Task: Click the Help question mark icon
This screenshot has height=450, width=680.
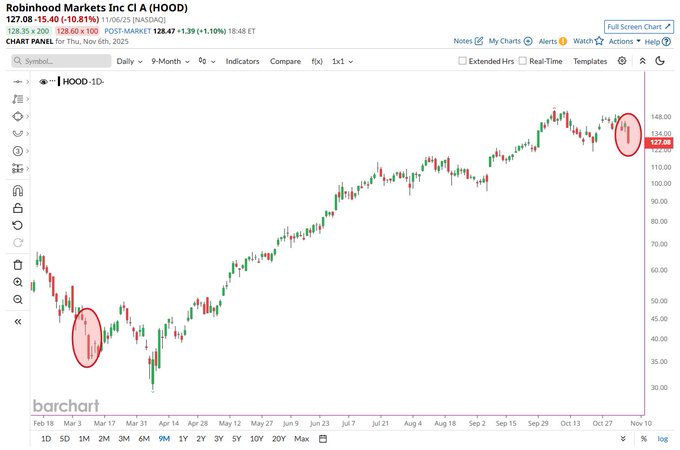Action: pyautogui.click(x=666, y=42)
